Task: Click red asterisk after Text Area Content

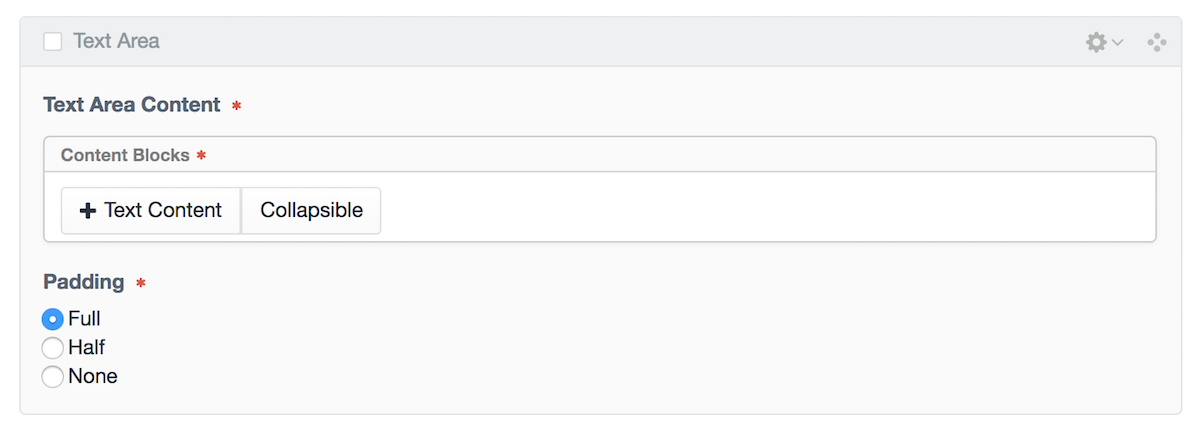Action: click(x=237, y=105)
